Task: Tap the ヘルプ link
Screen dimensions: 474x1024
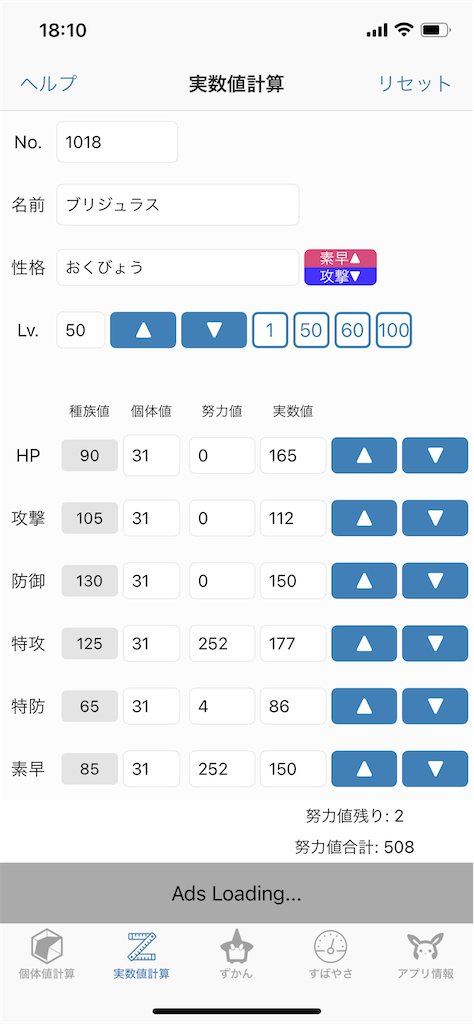Action: click(48, 84)
